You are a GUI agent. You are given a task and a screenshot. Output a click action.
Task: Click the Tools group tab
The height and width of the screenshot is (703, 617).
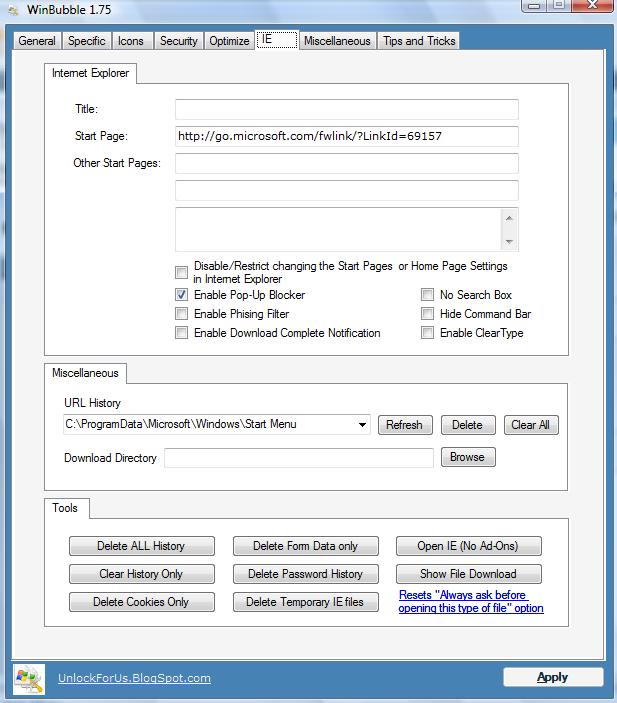pos(65,508)
